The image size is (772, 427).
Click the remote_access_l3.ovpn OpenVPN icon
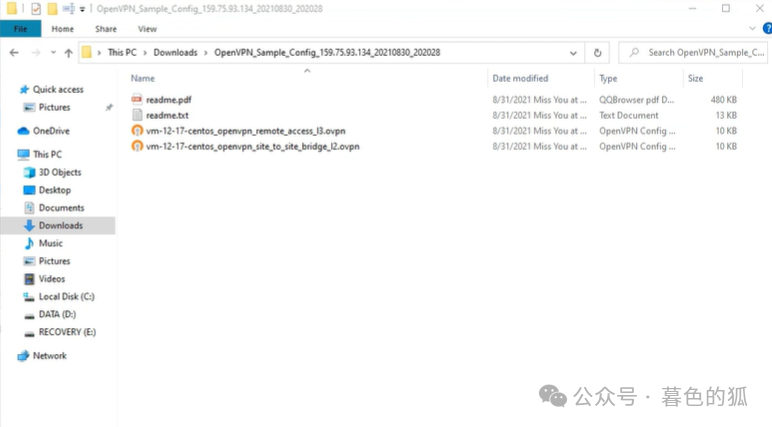coord(137,131)
